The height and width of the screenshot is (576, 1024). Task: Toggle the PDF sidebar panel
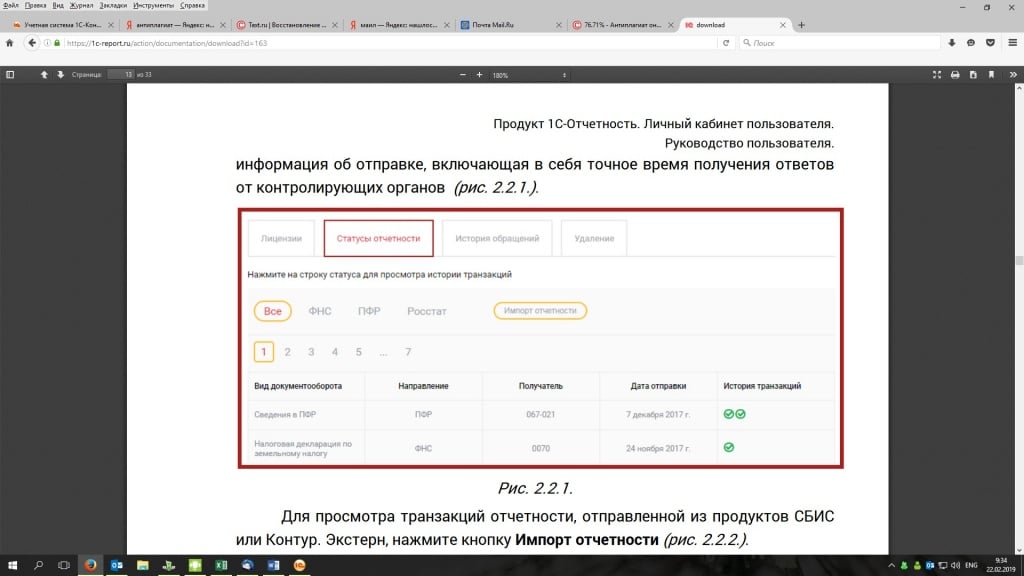(x=10, y=75)
